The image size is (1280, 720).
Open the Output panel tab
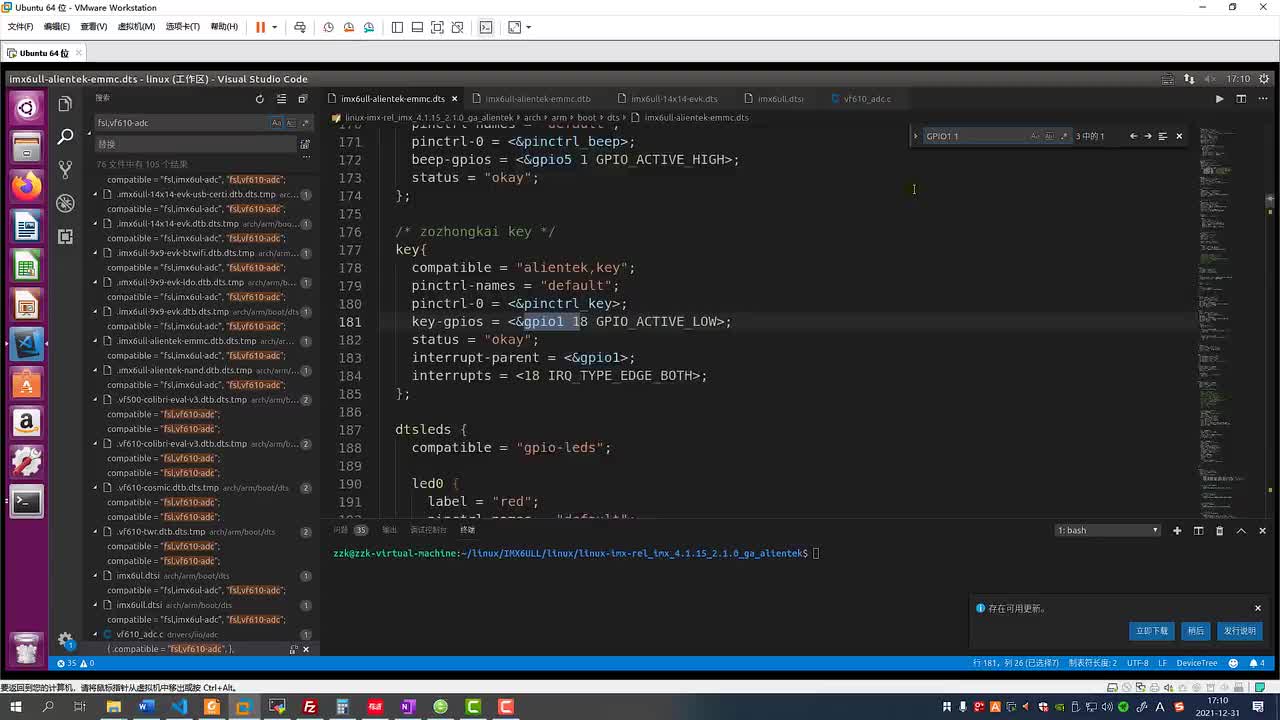click(x=389, y=530)
